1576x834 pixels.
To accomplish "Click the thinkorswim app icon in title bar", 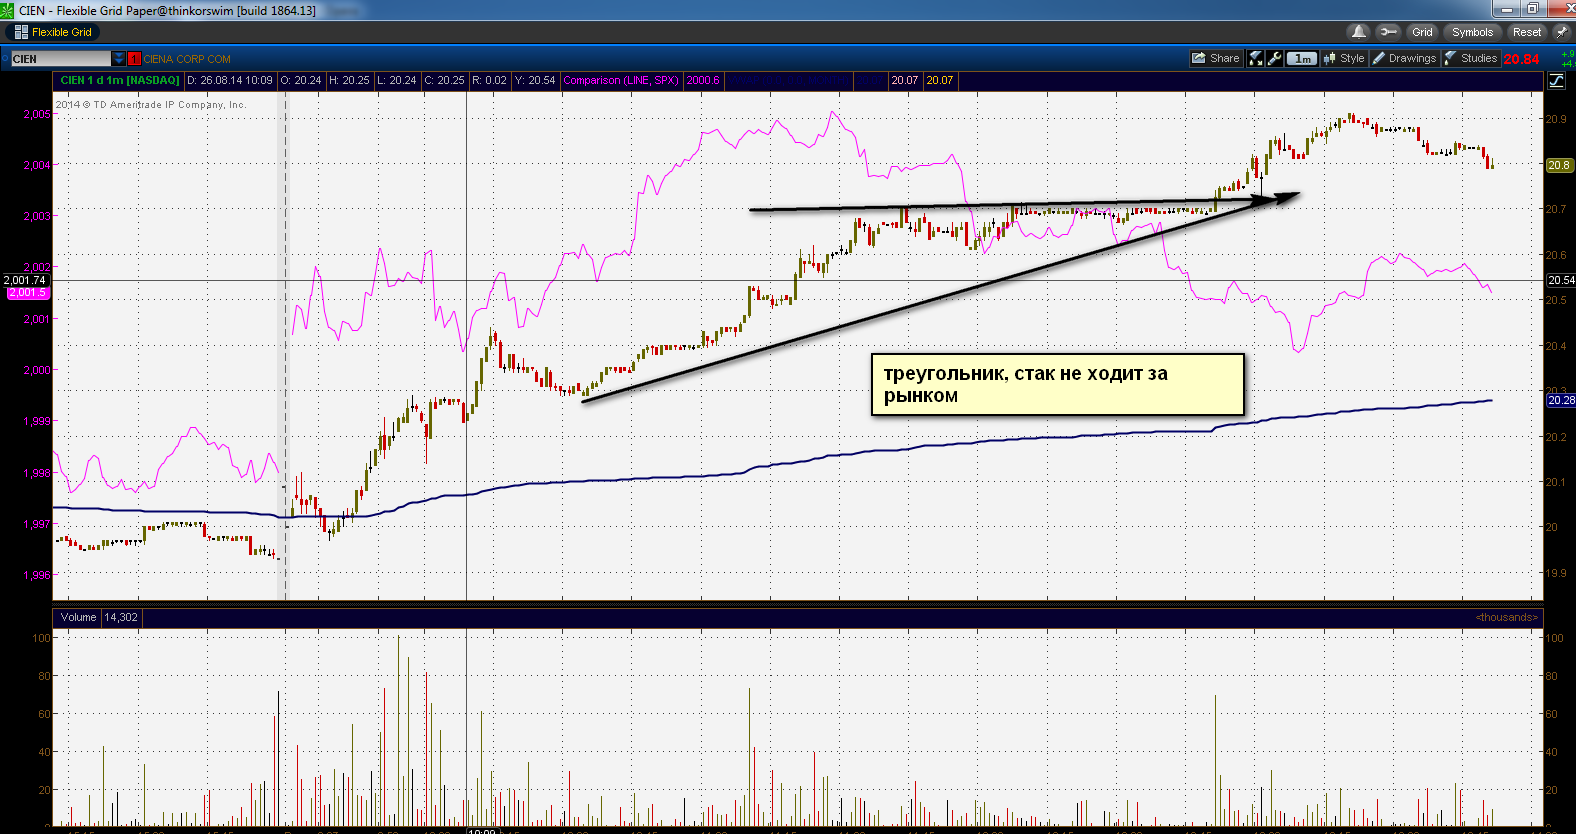I will (x=7, y=10).
